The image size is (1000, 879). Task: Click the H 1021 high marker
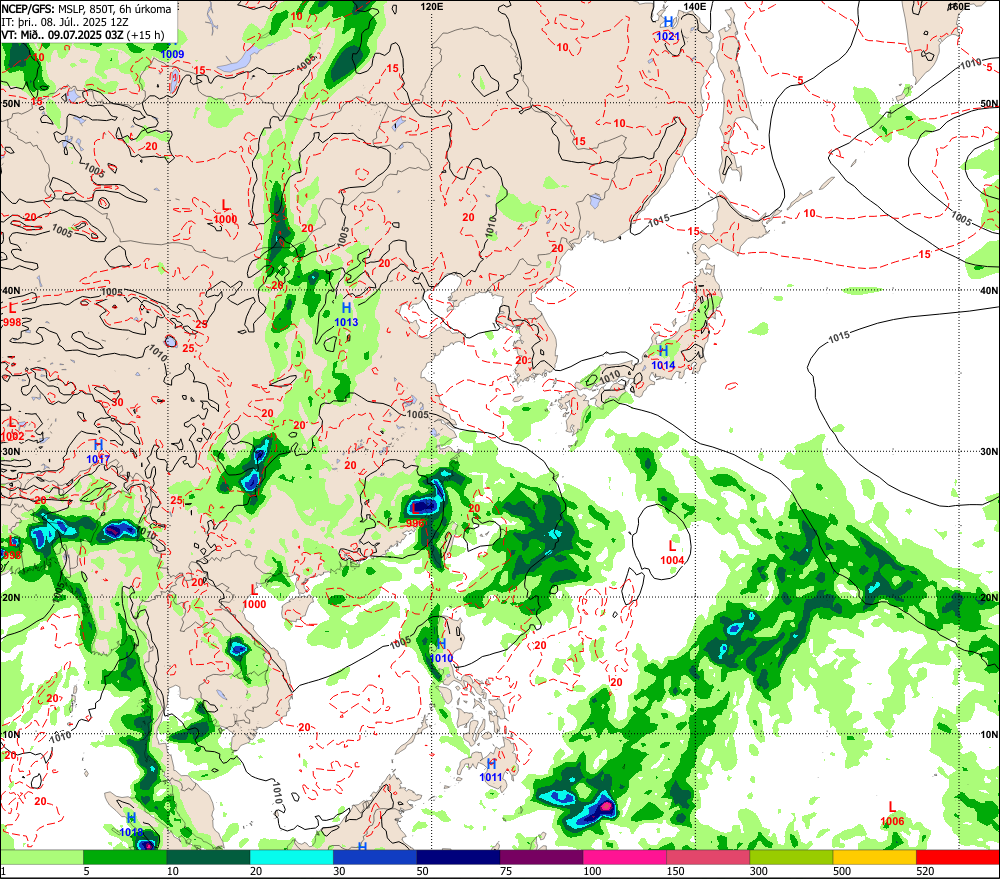point(668,29)
